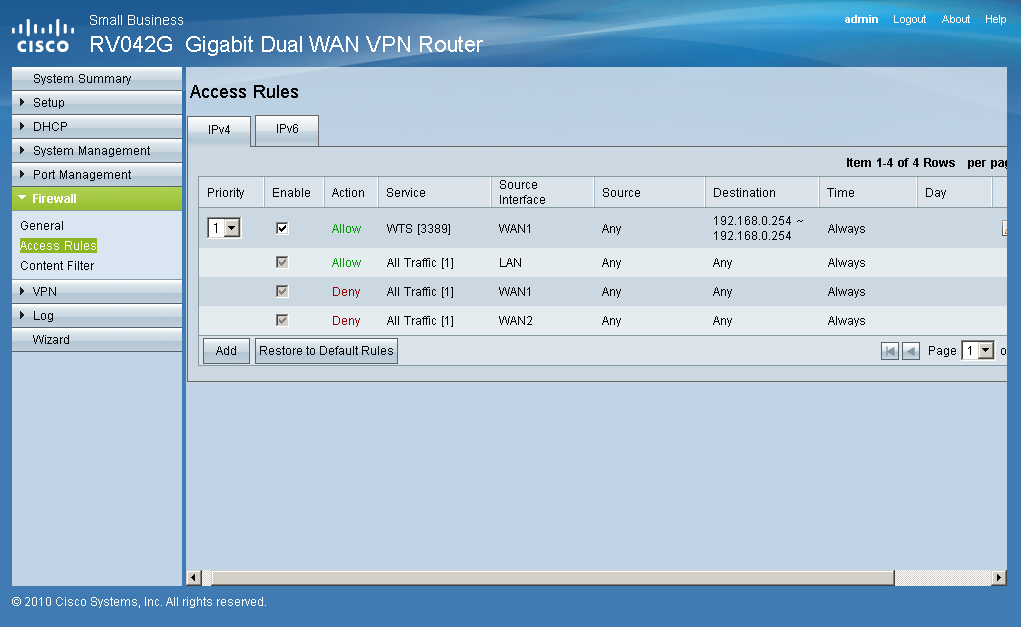The height and width of the screenshot is (627, 1021).
Task: Click the admin username label
Action: [x=861, y=20]
